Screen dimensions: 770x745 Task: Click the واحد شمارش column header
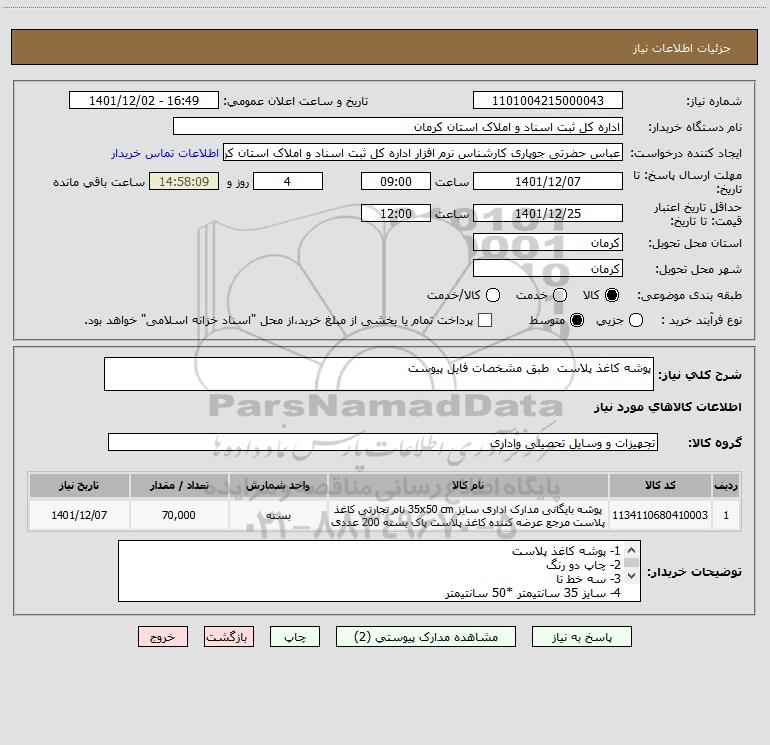coord(278,485)
